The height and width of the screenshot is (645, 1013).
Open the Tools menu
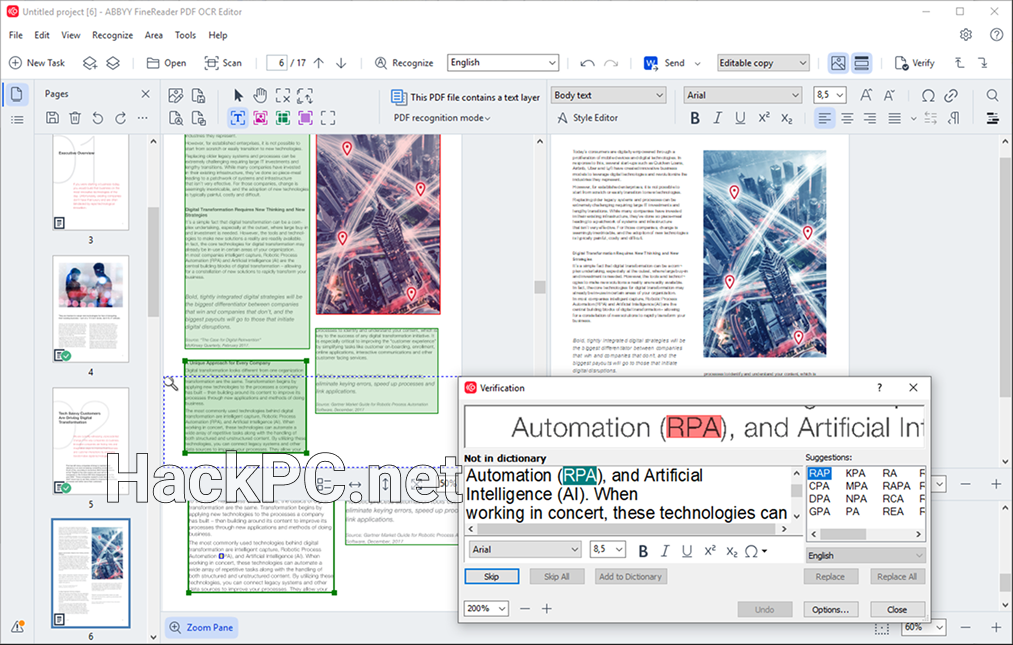point(185,35)
